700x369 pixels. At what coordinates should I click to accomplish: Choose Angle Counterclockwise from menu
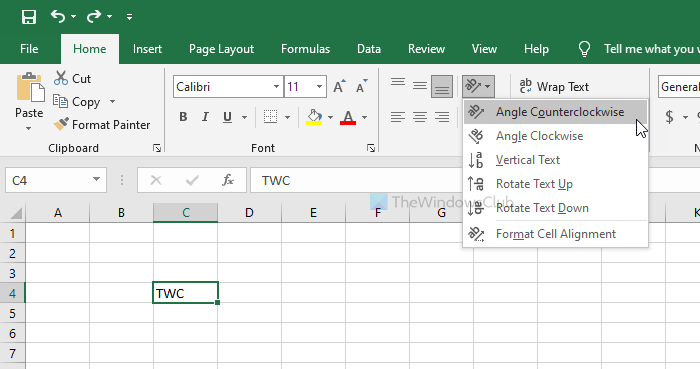[555, 112]
